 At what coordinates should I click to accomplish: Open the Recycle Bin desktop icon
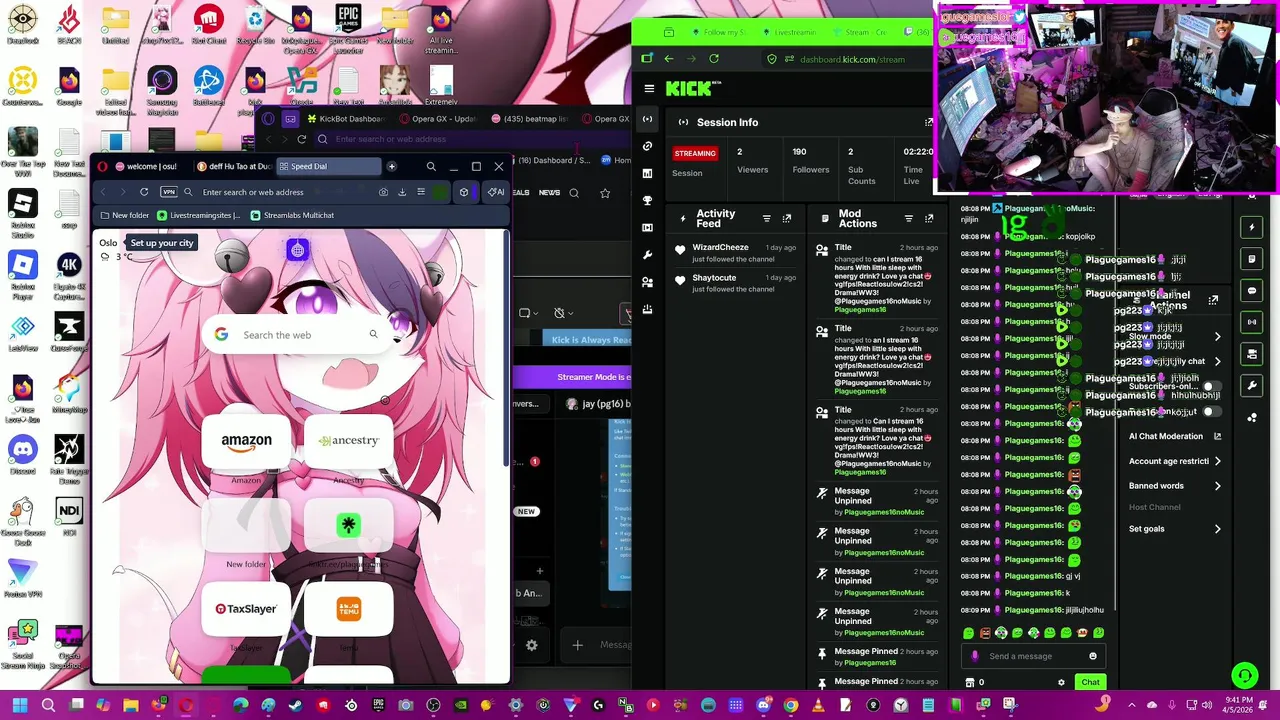(x=255, y=23)
